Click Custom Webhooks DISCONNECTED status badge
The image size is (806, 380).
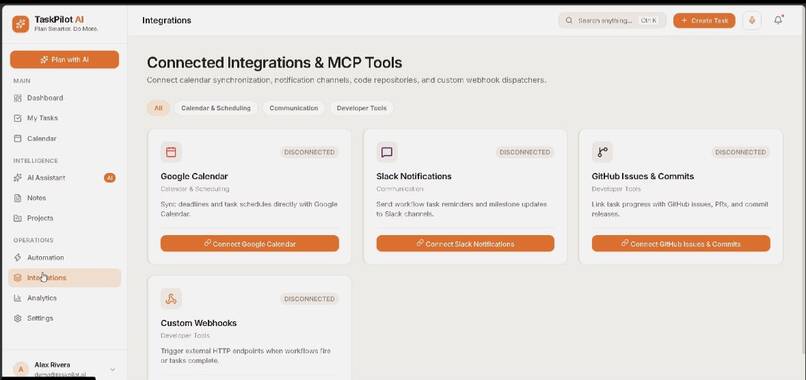point(309,299)
